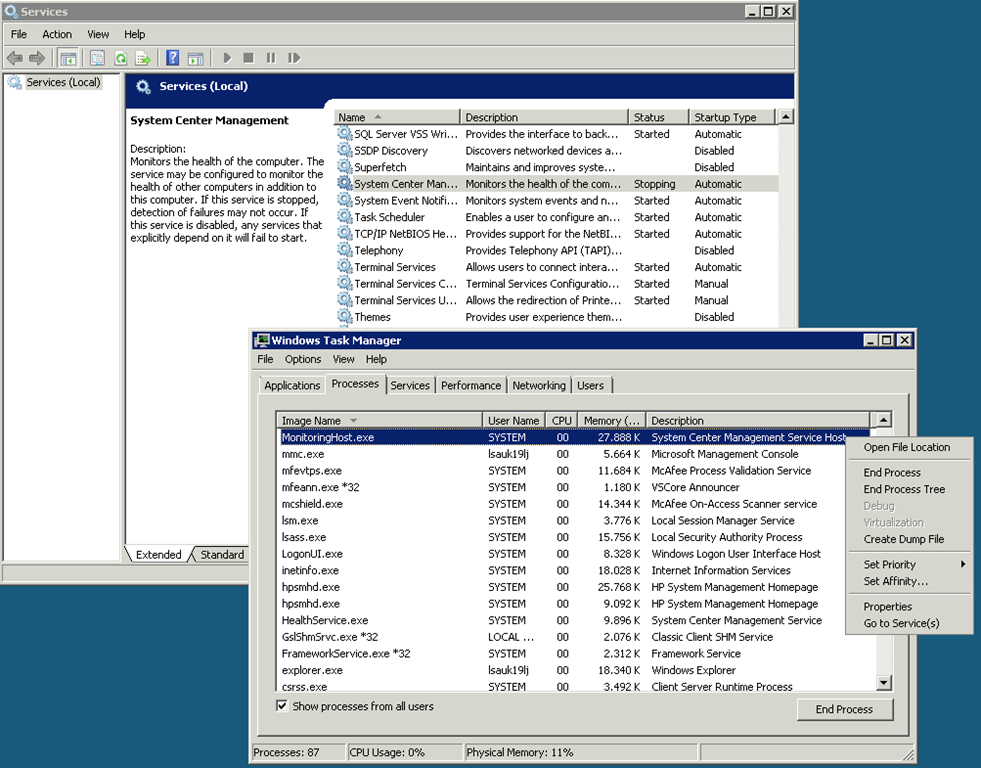
Task: Click the Show/Hide Action Pane toolbar icon
Action: (196, 58)
